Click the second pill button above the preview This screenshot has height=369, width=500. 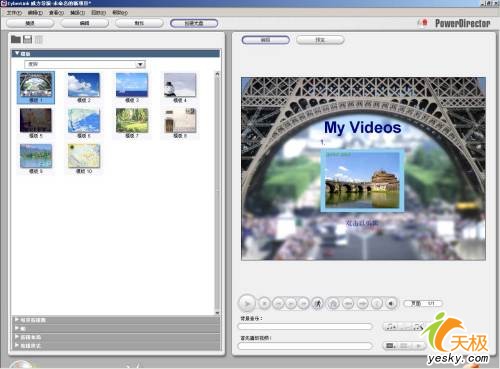[x=320, y=40]
